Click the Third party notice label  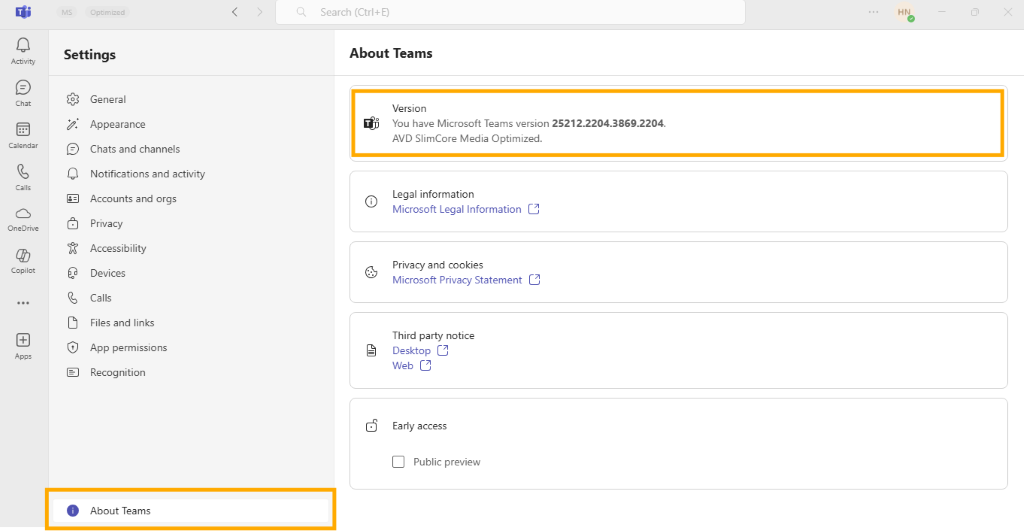coord(433,335)
